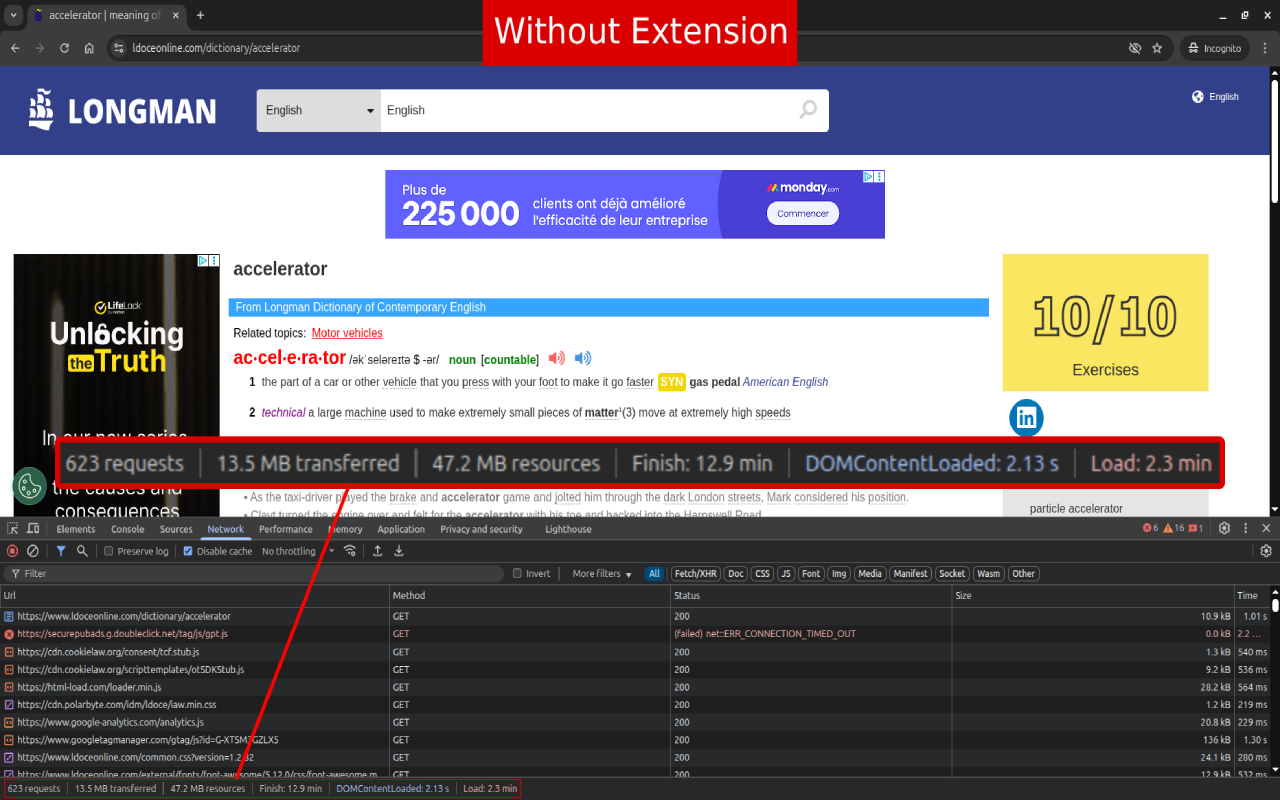1280x800 pixels.
Task: Select the All request type filter
Action: [654, 574]
